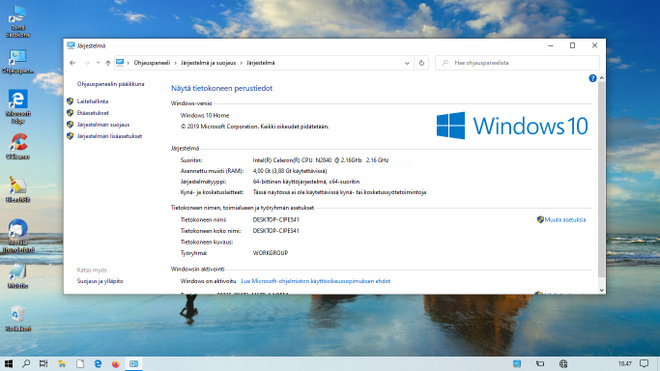Click in the Hae ohjauspaneelista search field
The height and width of the screenshot is (371, 660).
click(518, 63)
